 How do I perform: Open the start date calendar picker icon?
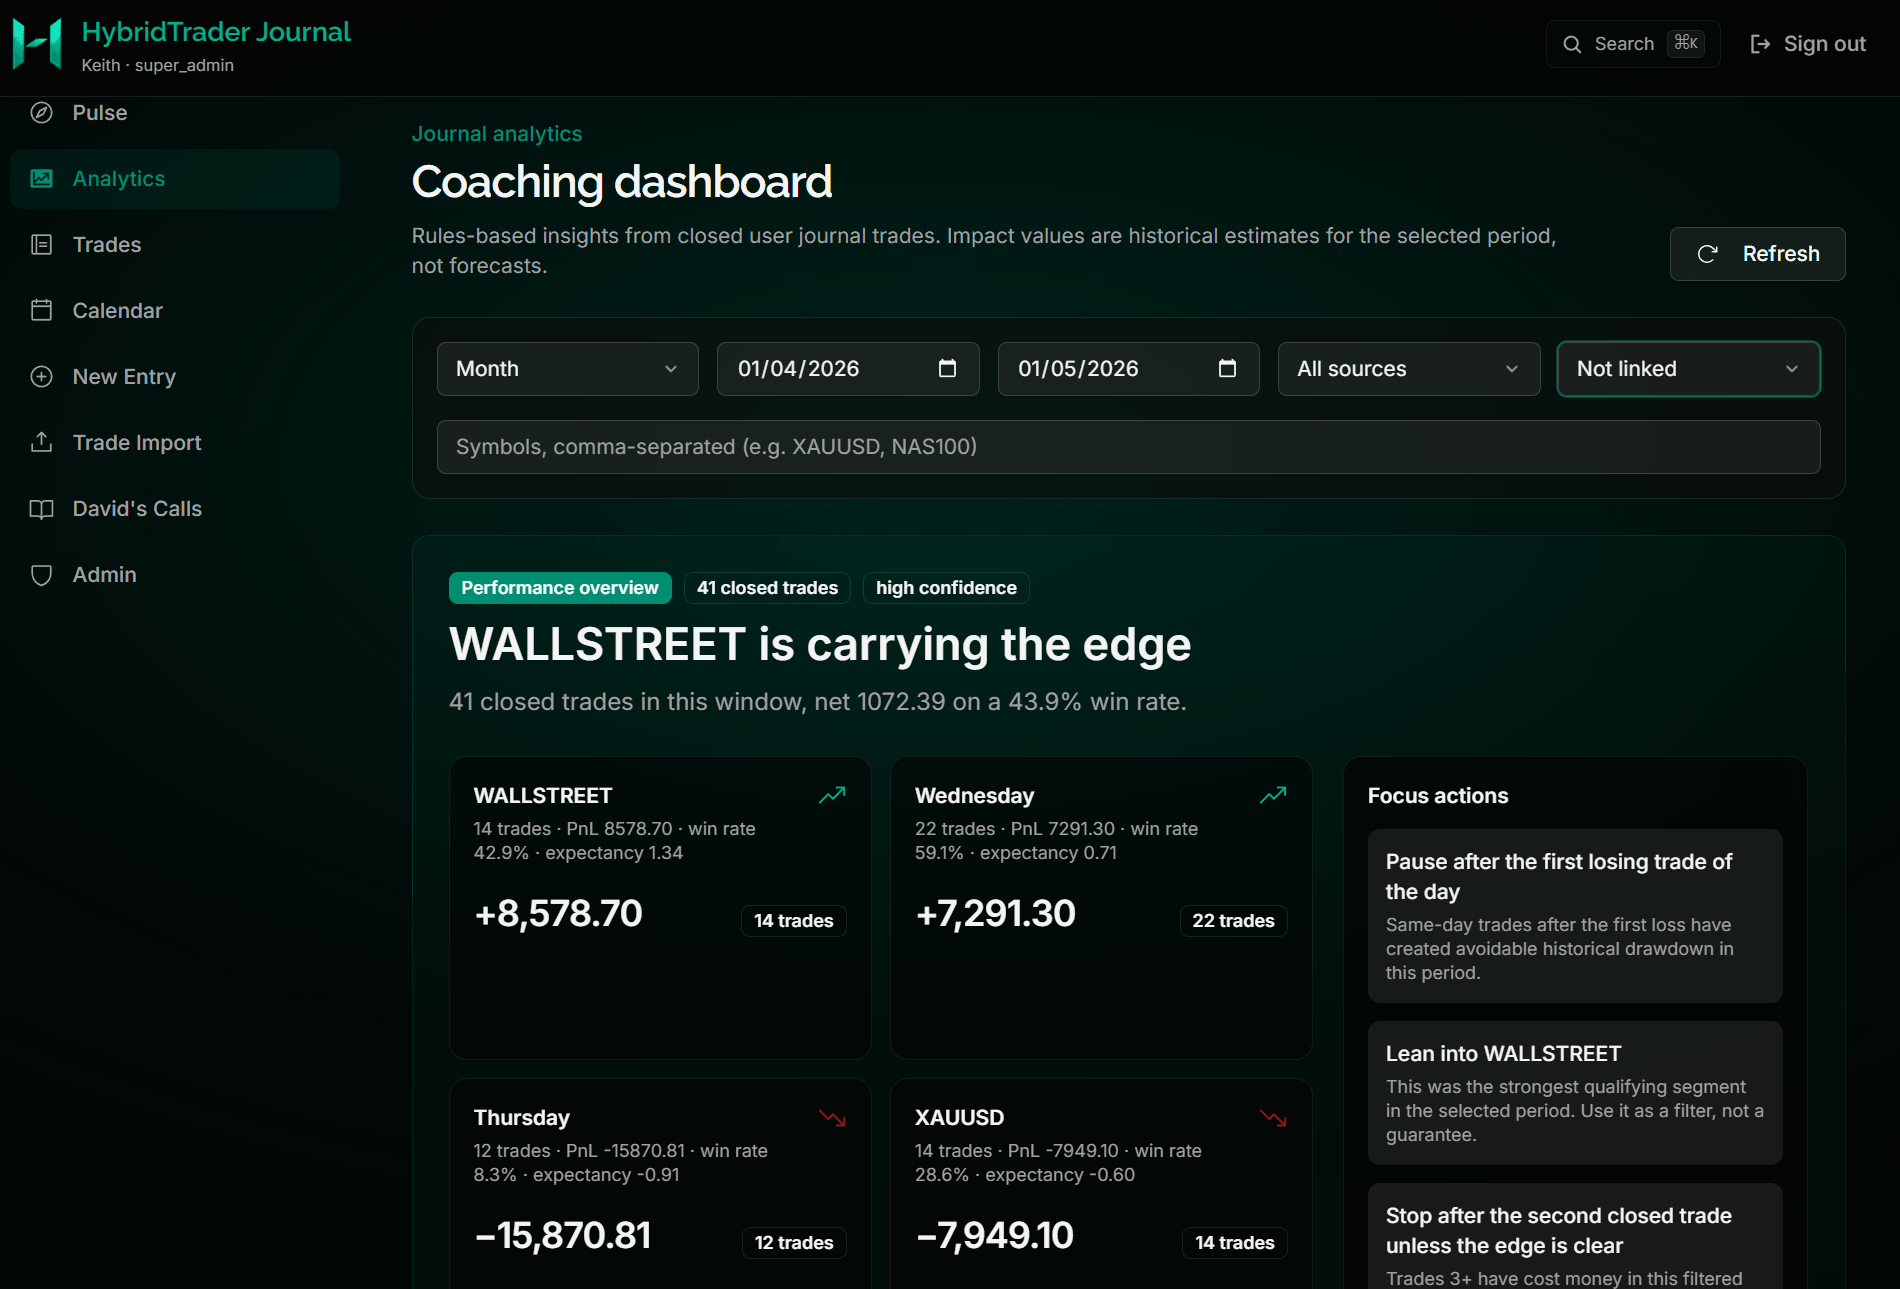tap(947, 369)
